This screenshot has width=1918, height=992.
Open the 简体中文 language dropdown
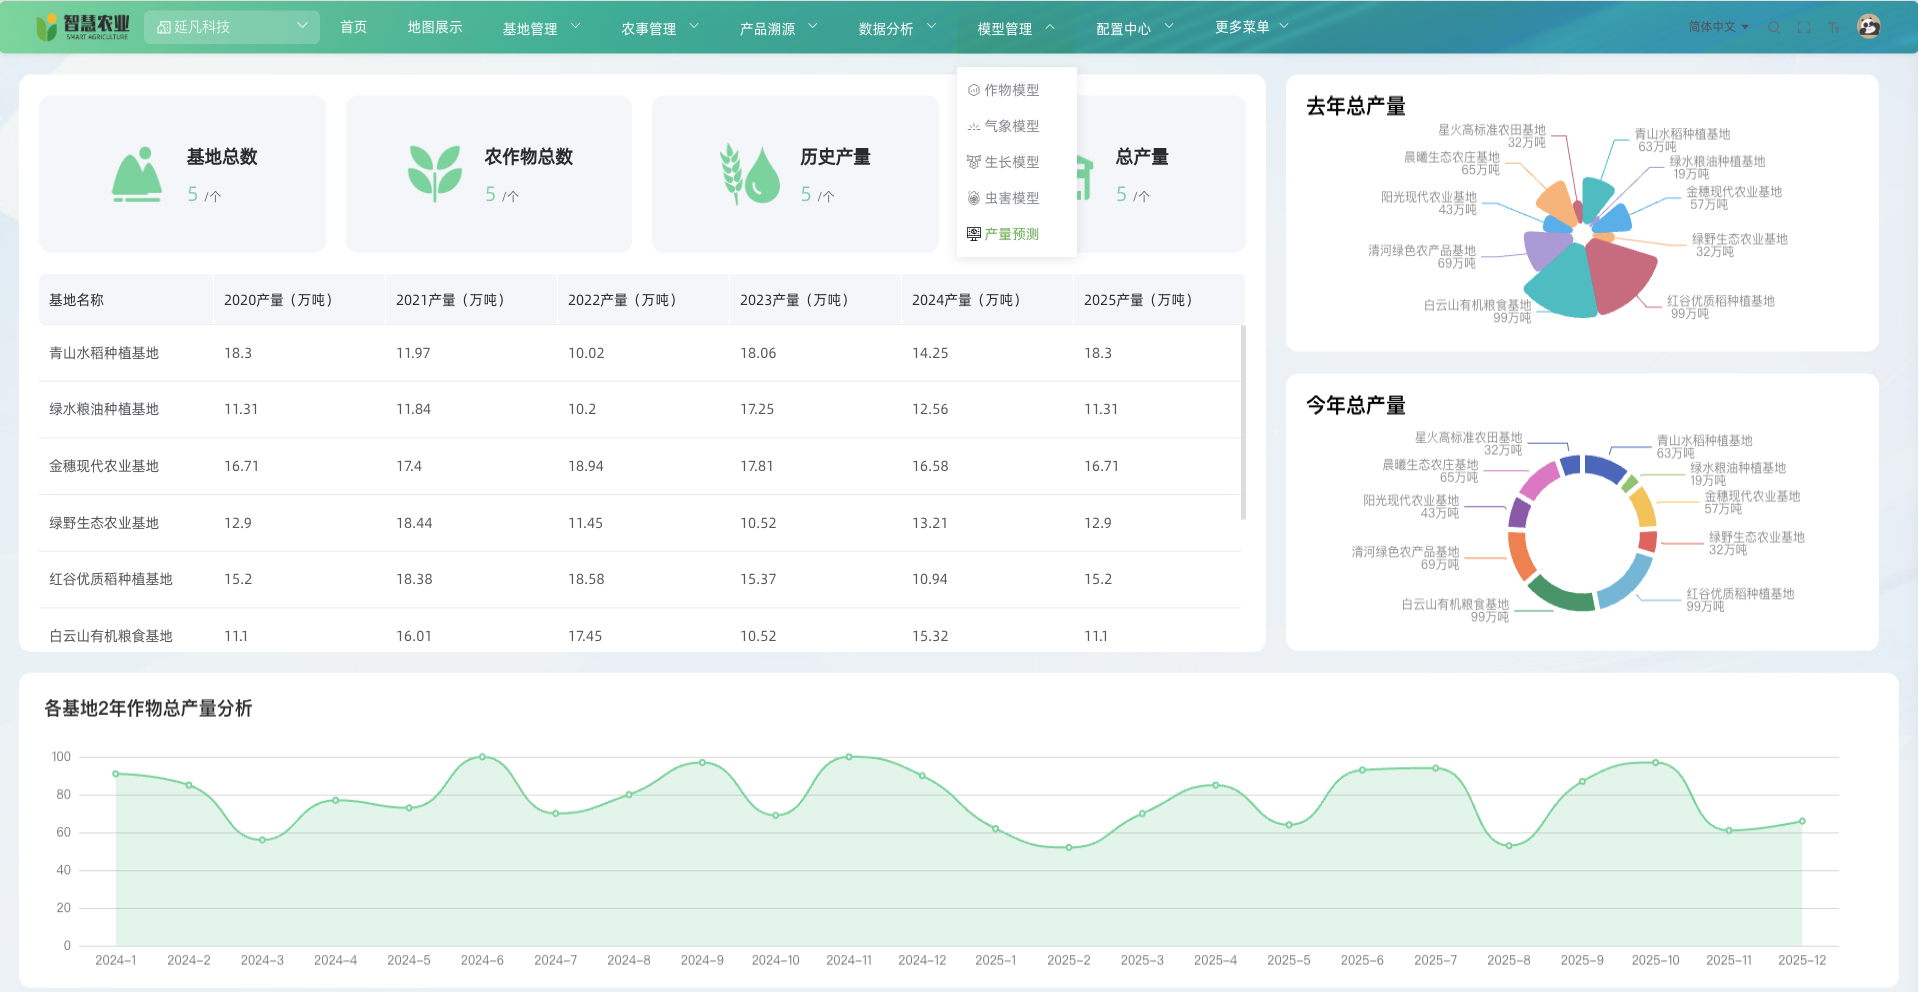point(1718,27)
